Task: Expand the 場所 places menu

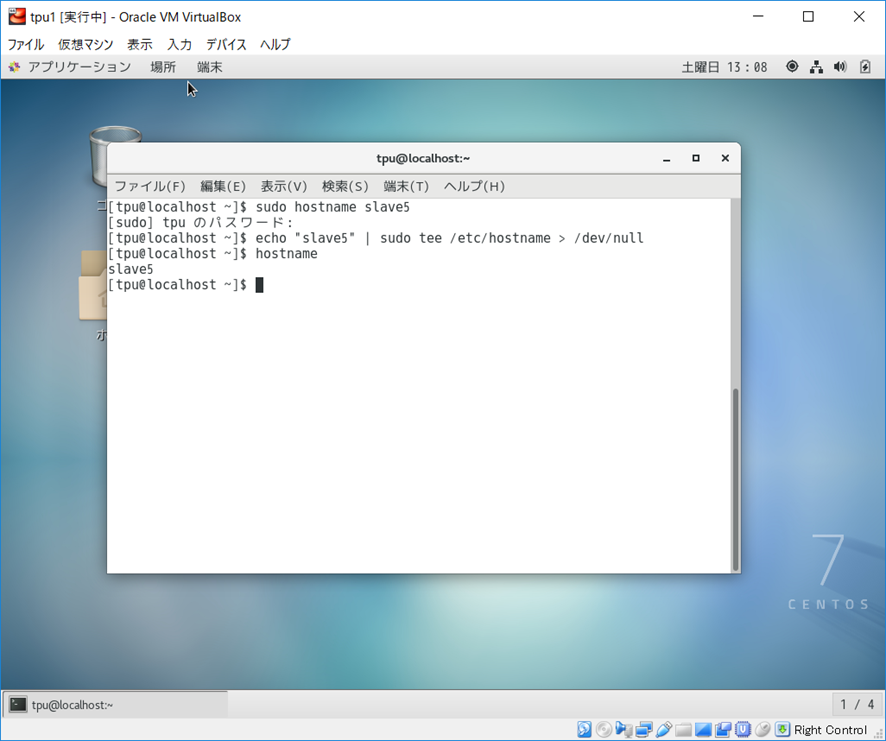Action: pyautogui.click(x=163, y=67)
